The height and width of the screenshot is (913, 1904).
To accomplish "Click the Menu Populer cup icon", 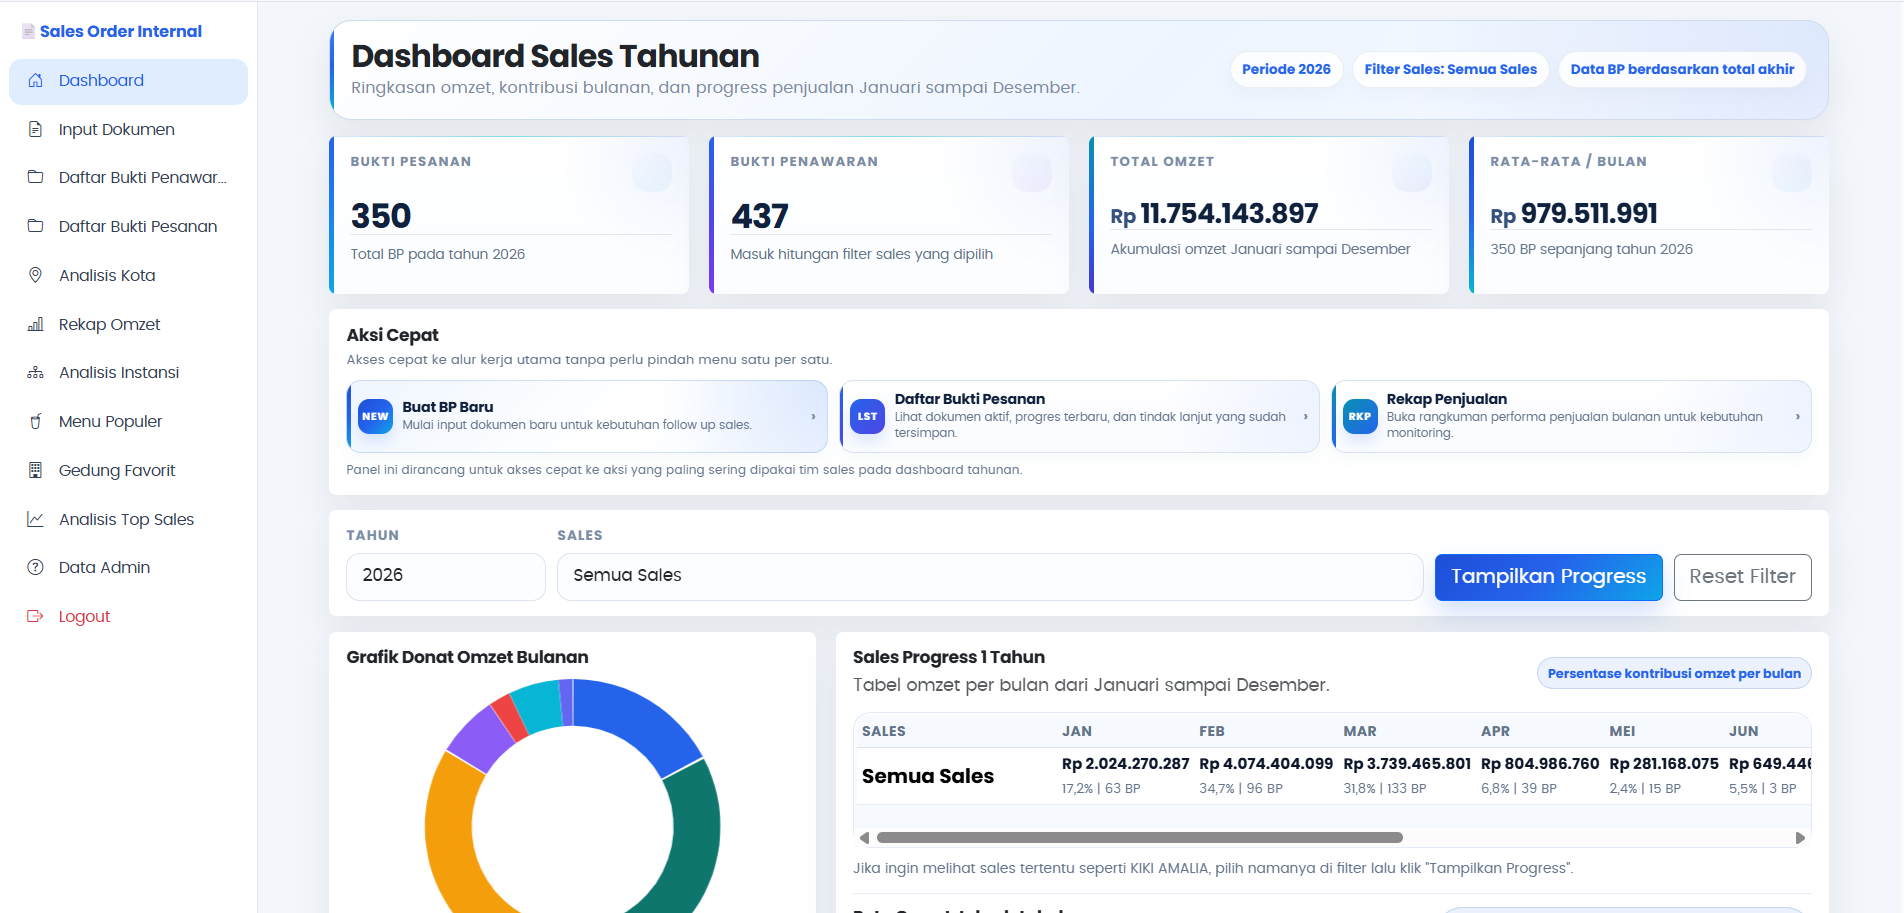I will click(x=36, y=421).
